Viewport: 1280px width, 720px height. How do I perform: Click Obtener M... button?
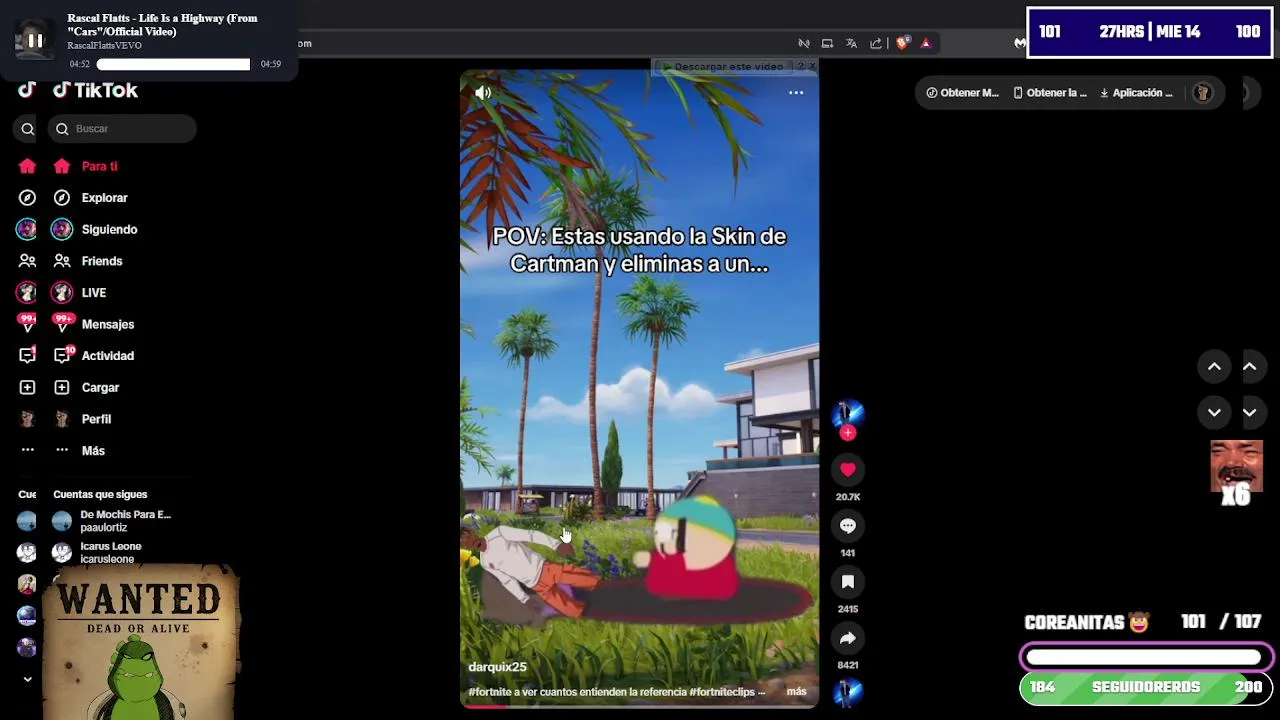[x=962, y=93]
